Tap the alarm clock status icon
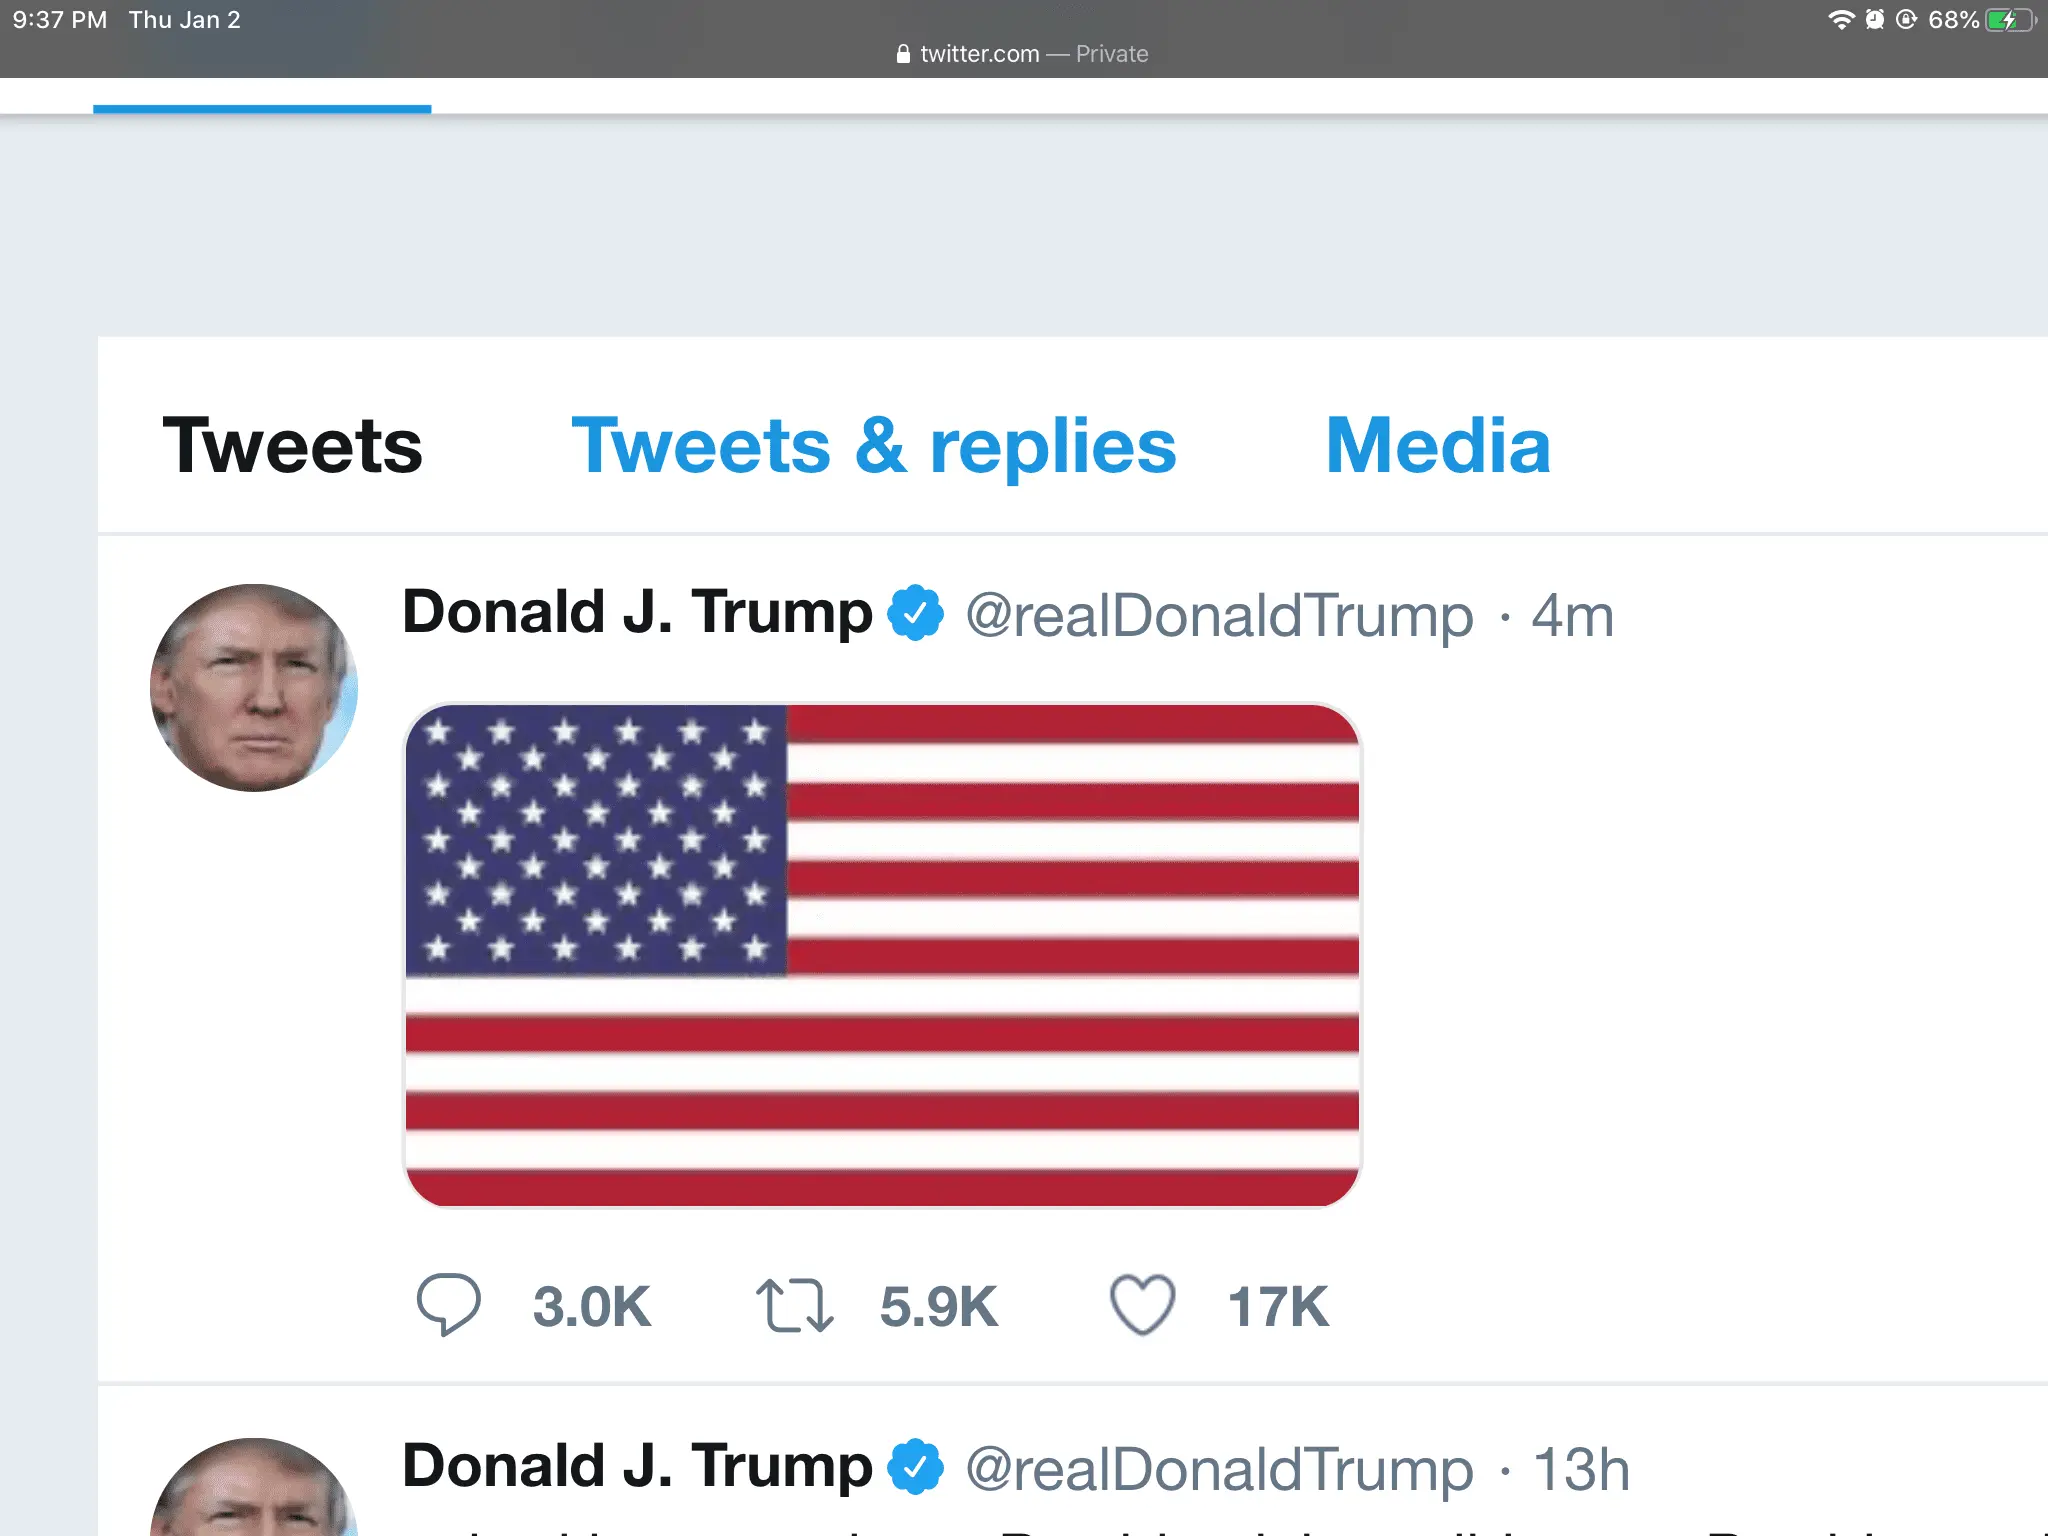 1874,20
